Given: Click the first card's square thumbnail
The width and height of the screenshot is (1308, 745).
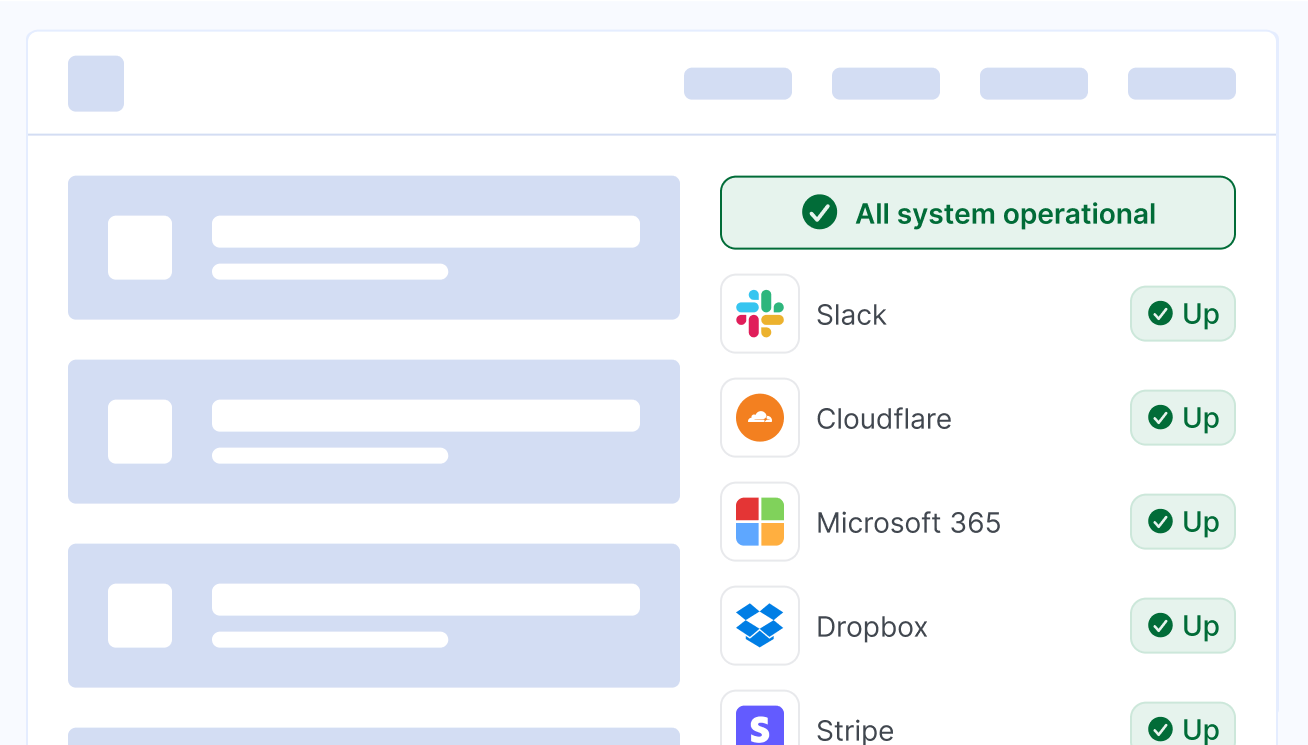Looking at the screenshot, I should click(x=140, y=248).
